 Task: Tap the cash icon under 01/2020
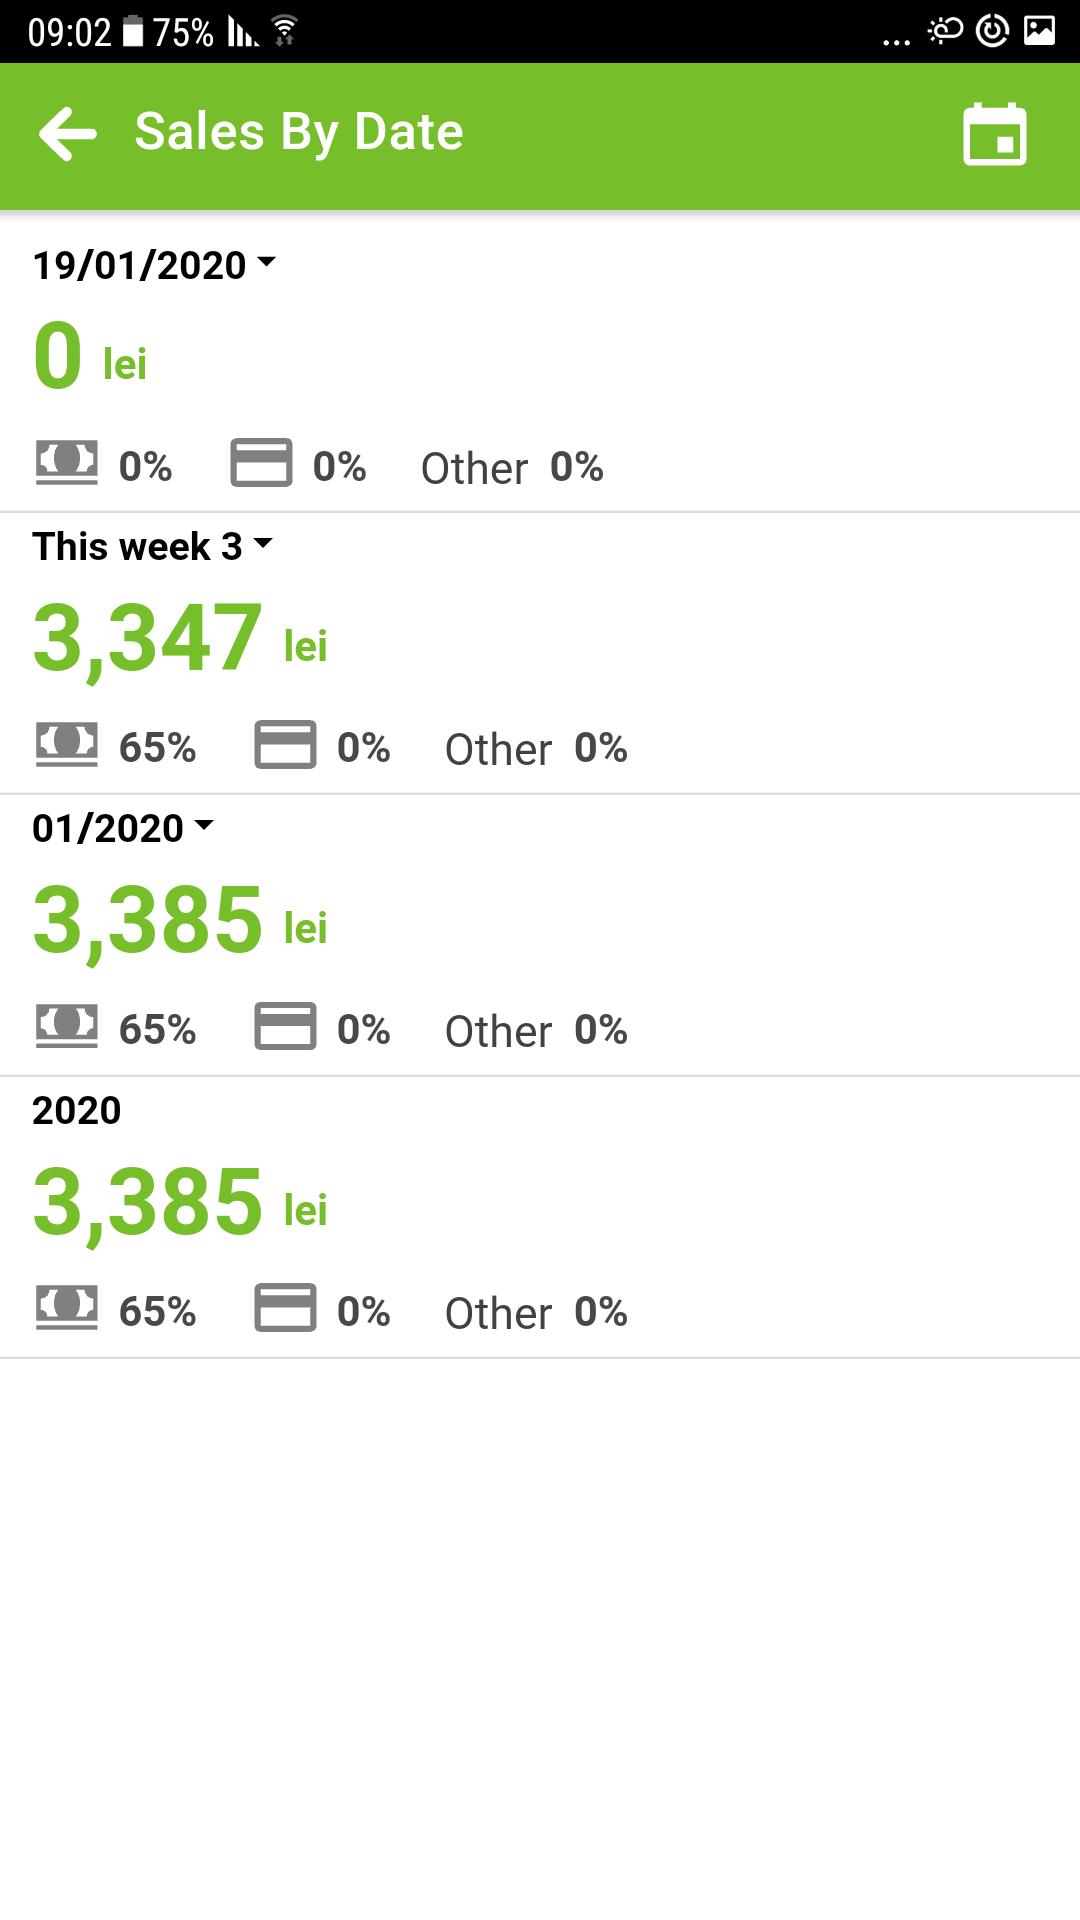[x=67, y=1027]
